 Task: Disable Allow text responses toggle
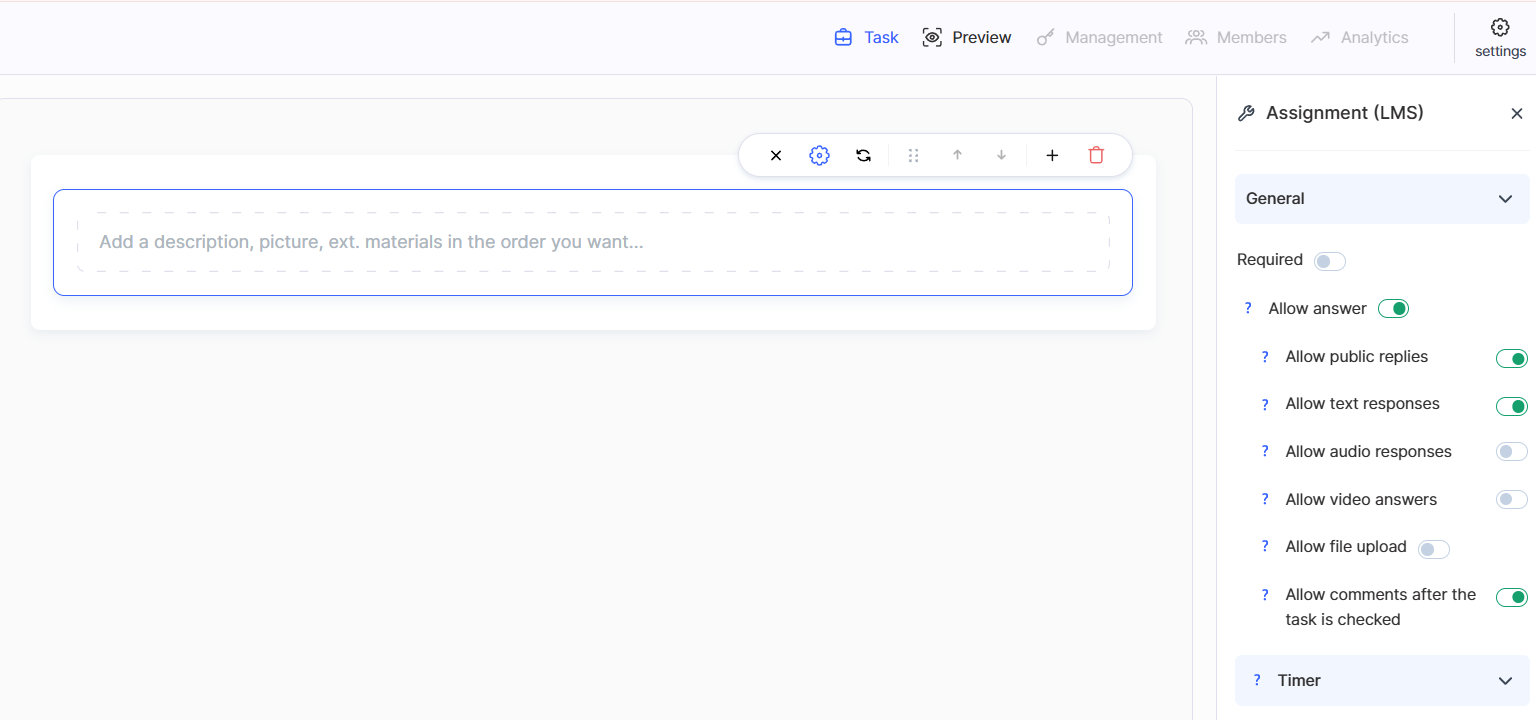1511,406
